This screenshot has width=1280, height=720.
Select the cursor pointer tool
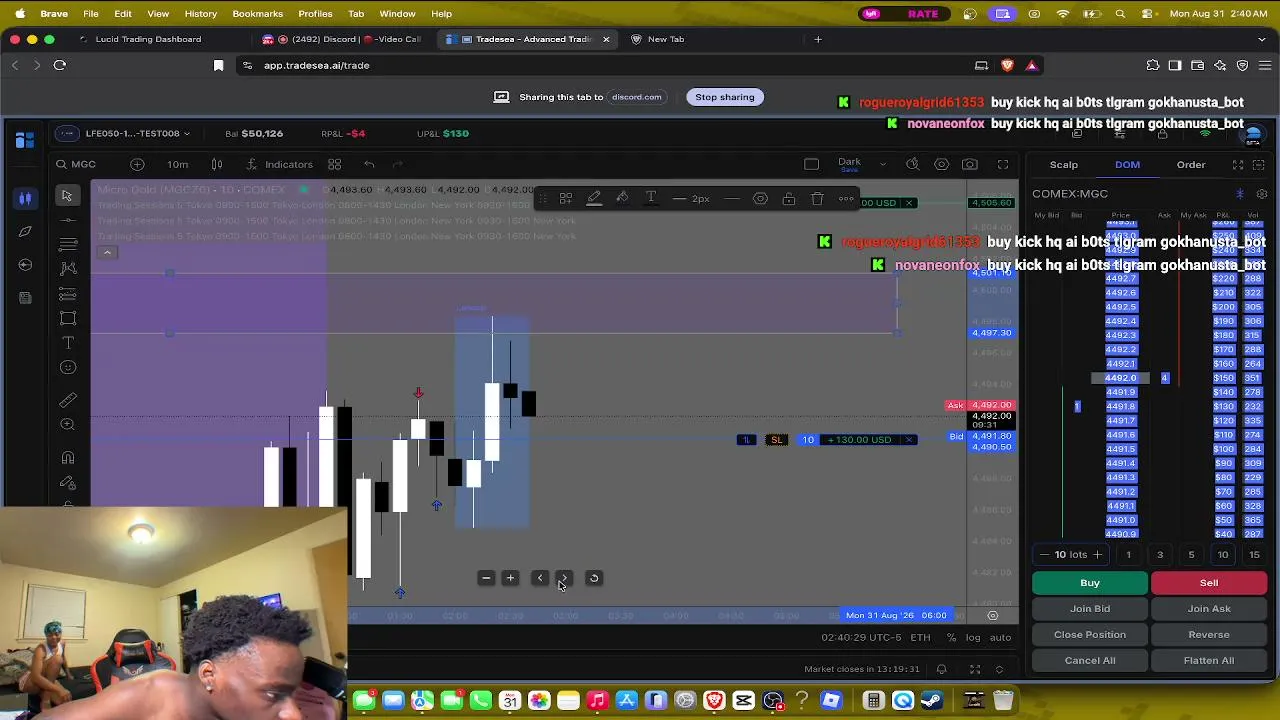(x=67, y=196)
